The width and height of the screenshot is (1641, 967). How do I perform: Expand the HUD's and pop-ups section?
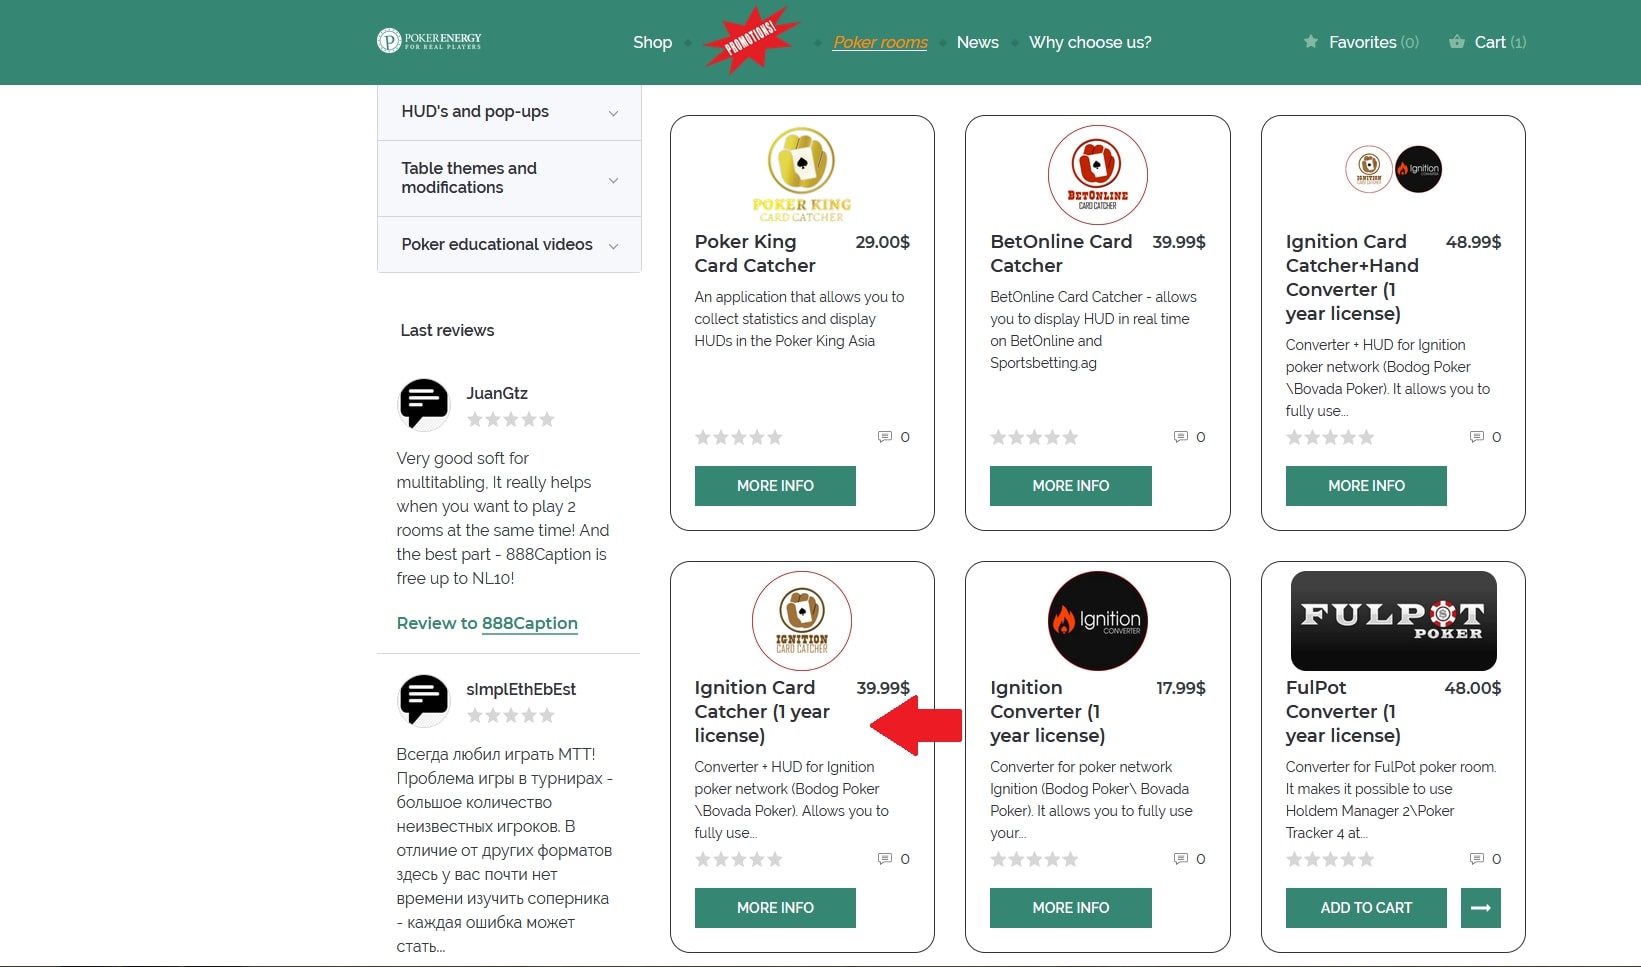pyautogui.click(x=509, y=112)
